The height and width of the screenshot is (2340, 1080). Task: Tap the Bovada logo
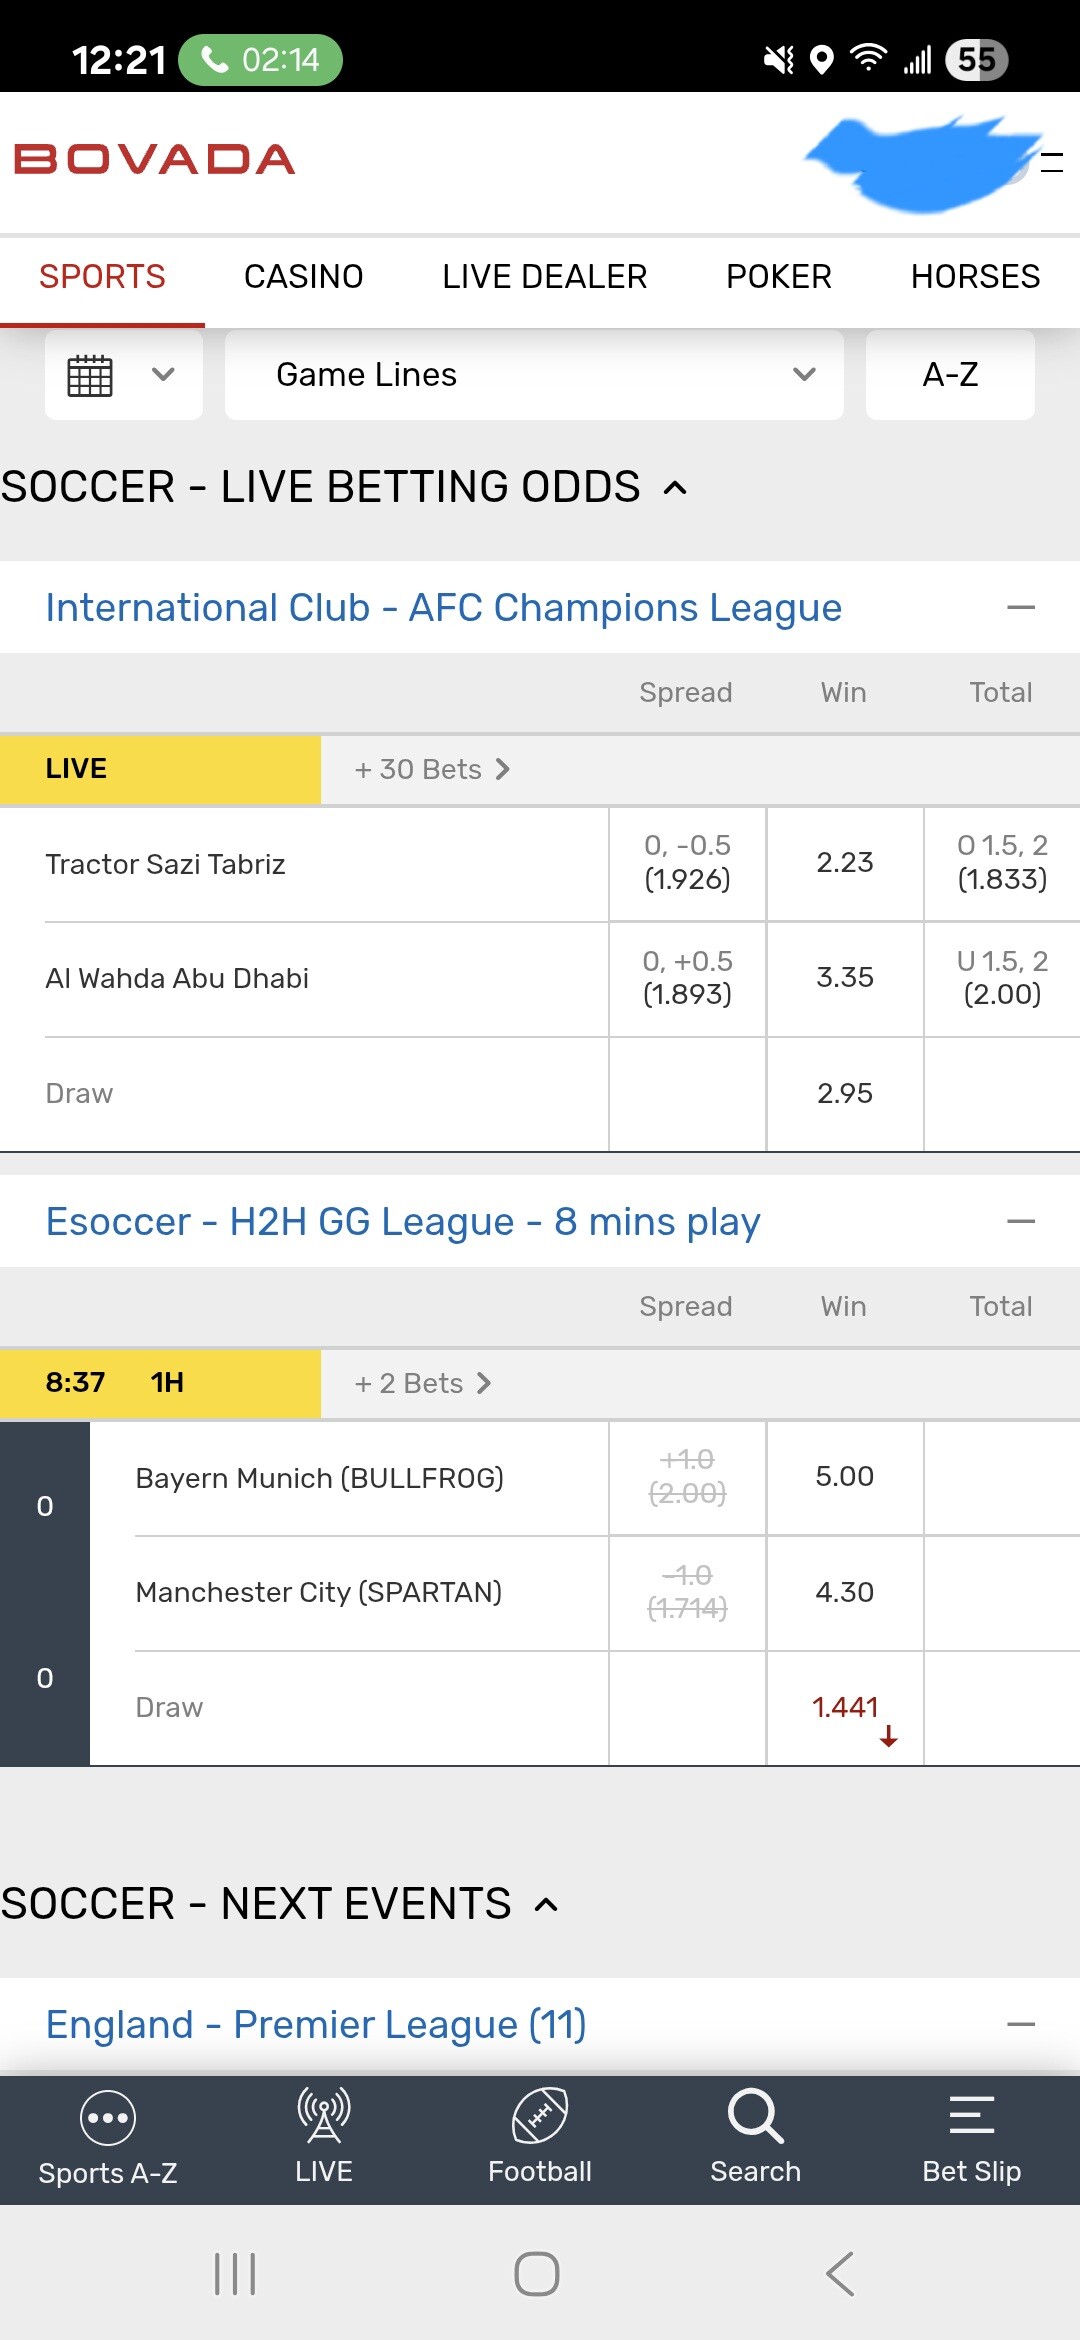point(154,160)
